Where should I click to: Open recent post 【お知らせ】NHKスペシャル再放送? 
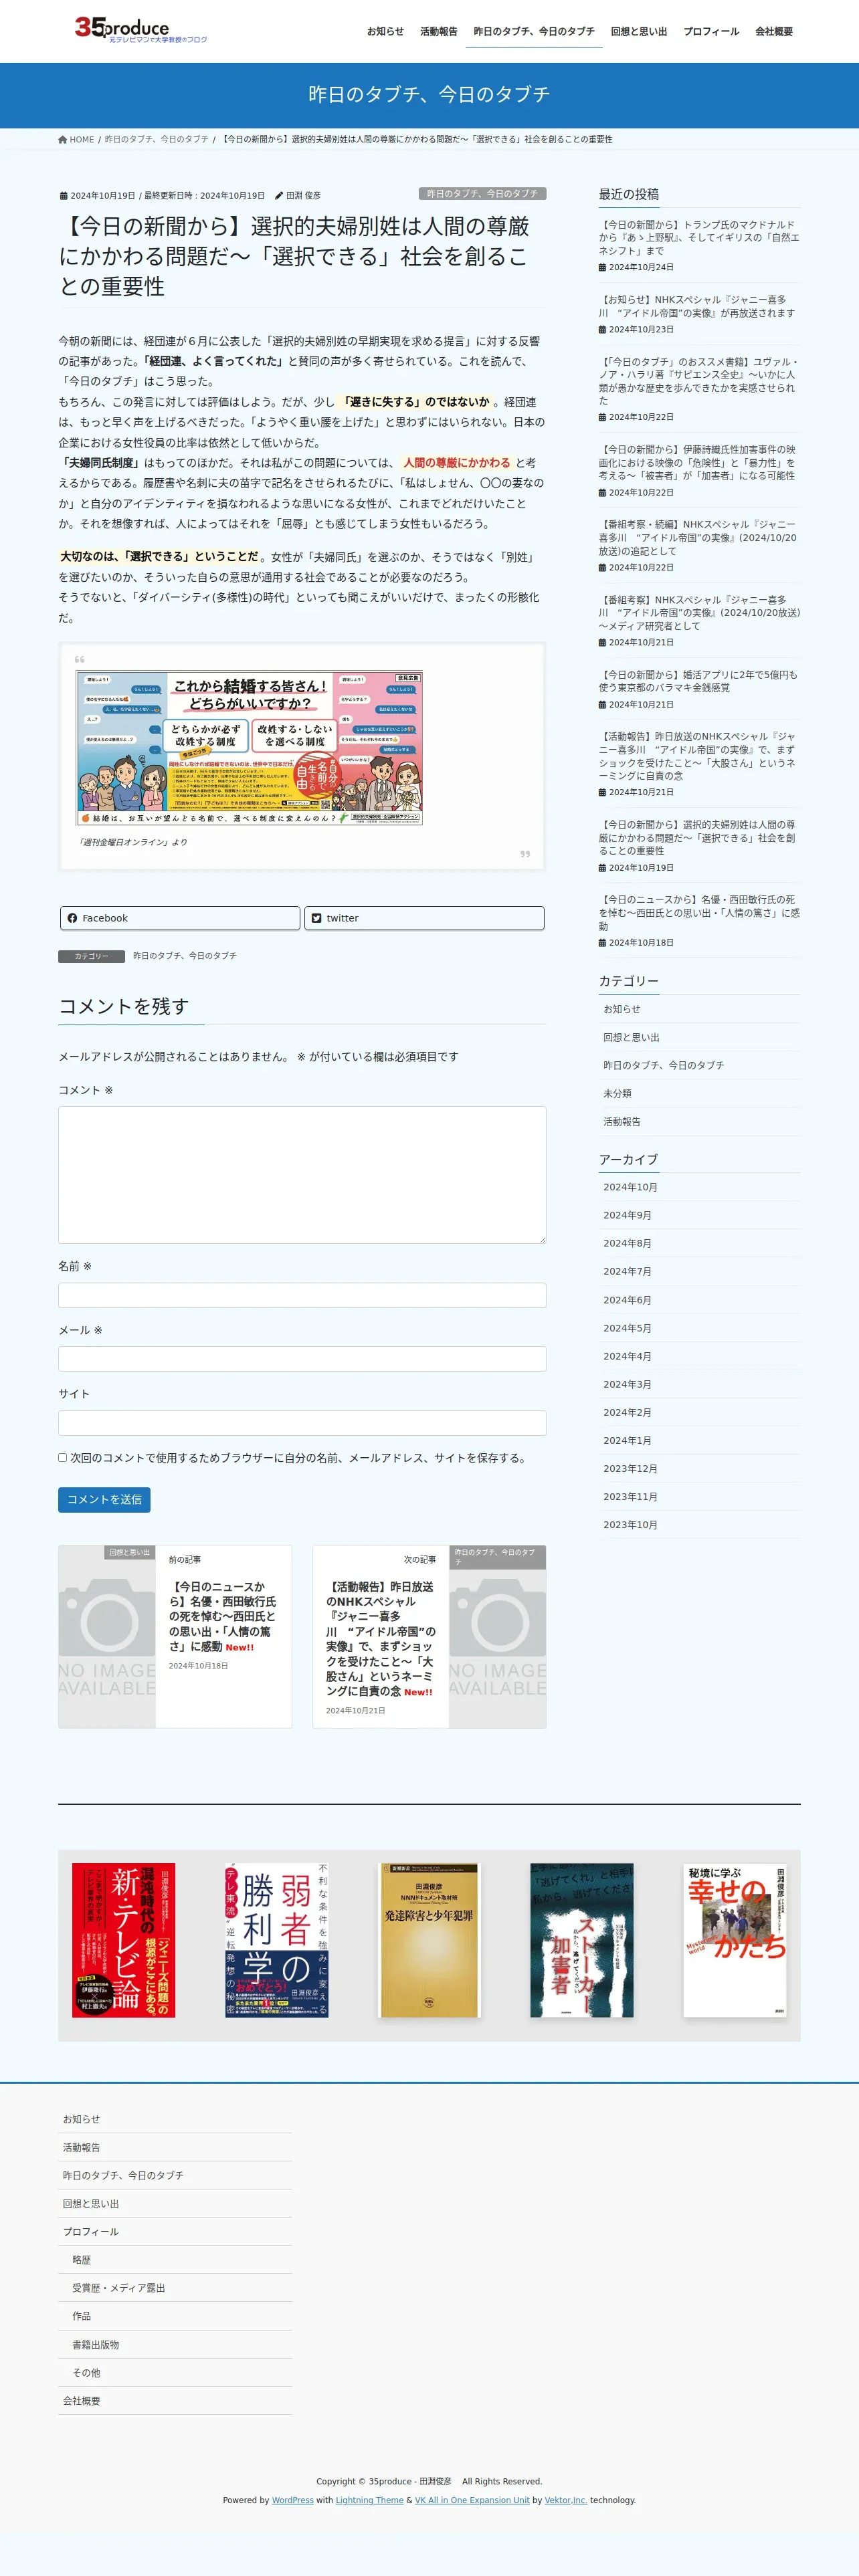(697, 306)
